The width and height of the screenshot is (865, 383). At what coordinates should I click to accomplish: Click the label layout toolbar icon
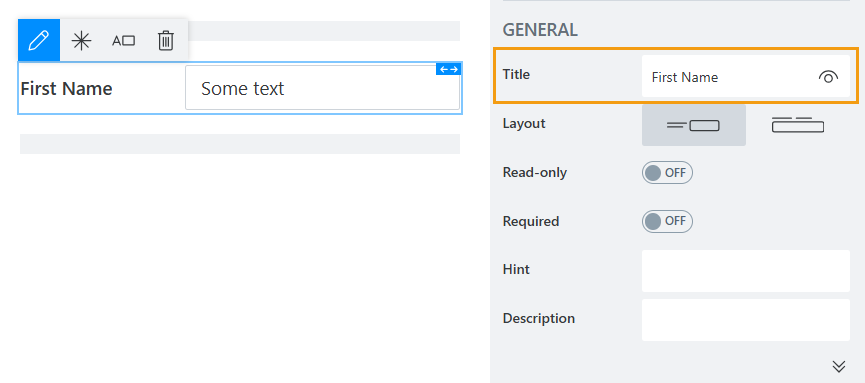124,41
